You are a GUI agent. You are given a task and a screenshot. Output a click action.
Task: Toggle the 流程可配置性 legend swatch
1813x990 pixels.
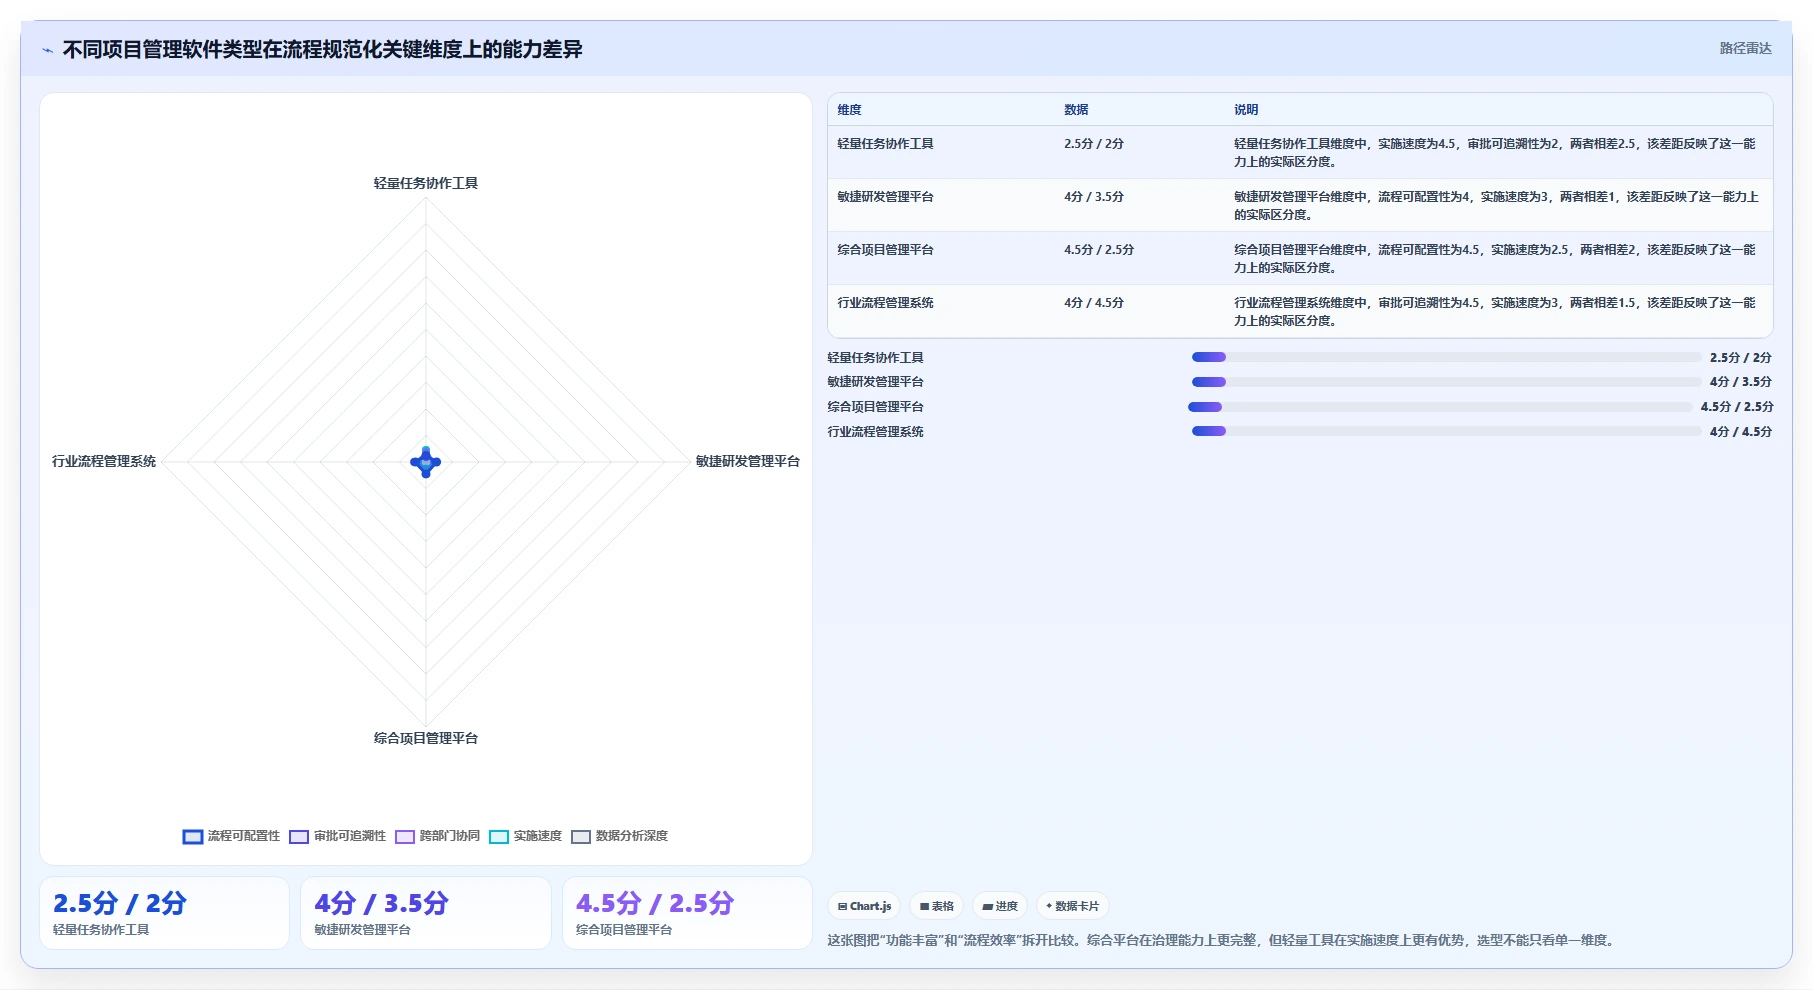click(x=193, y=837)
